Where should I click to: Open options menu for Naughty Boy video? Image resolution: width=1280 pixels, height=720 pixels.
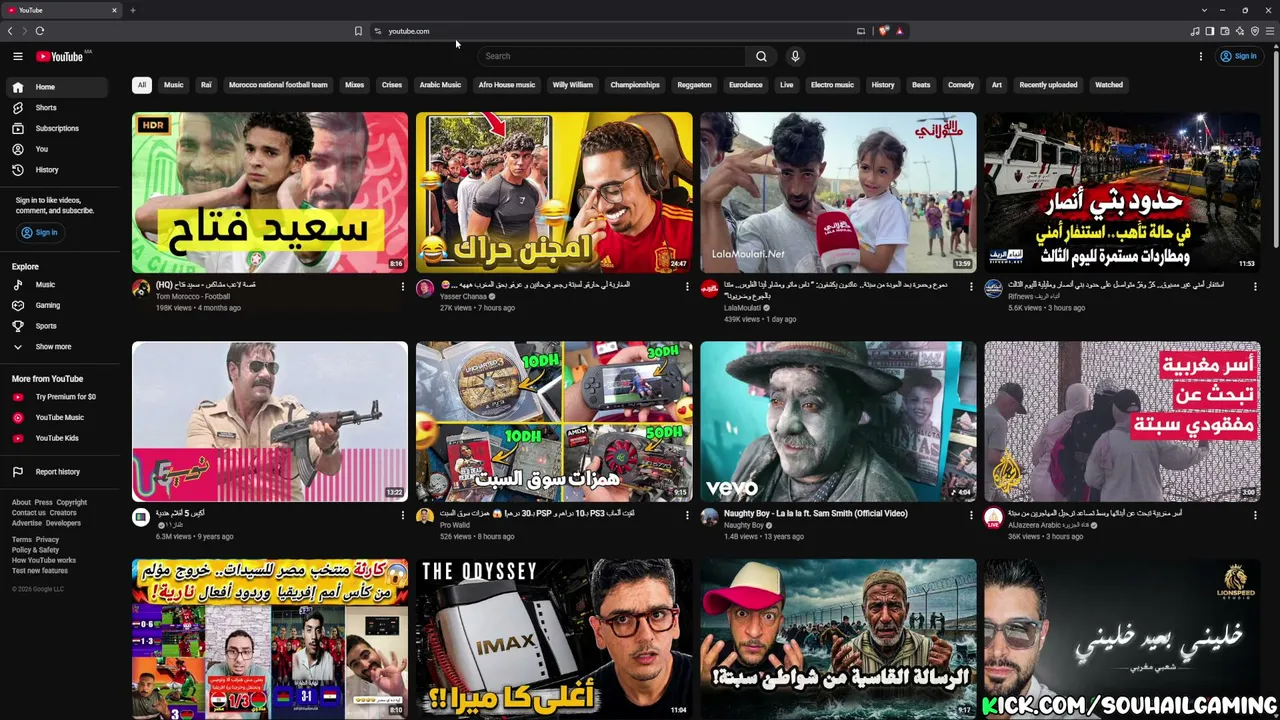[971, 516]
